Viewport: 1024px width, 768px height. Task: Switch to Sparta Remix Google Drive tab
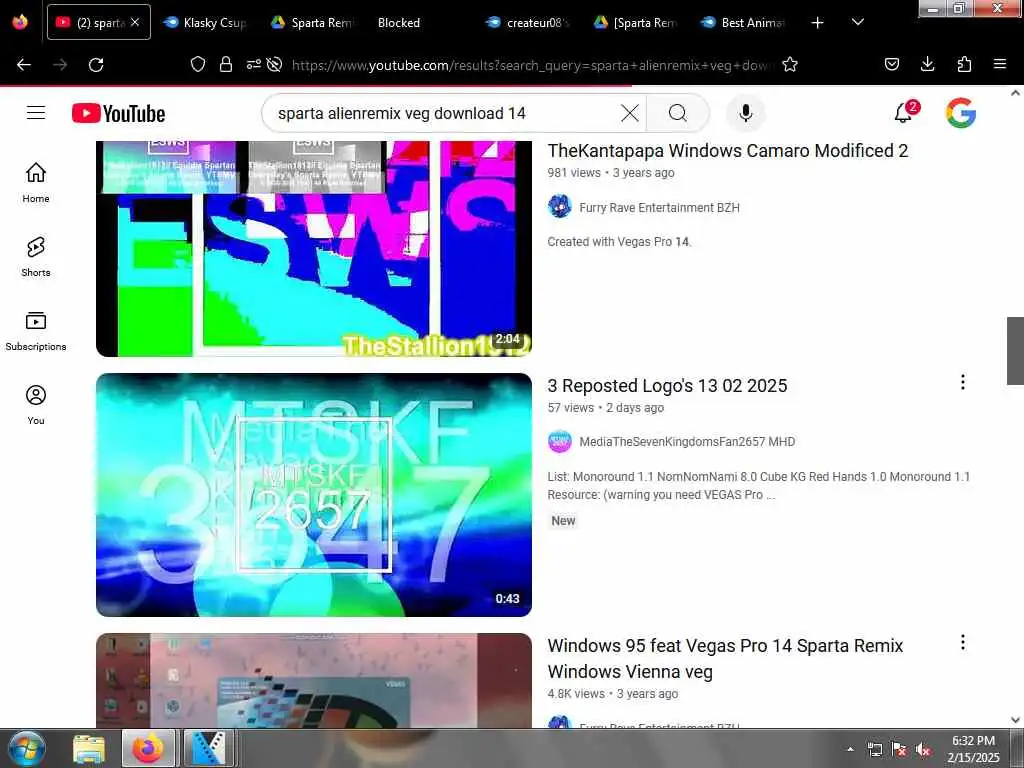[312, 23]
